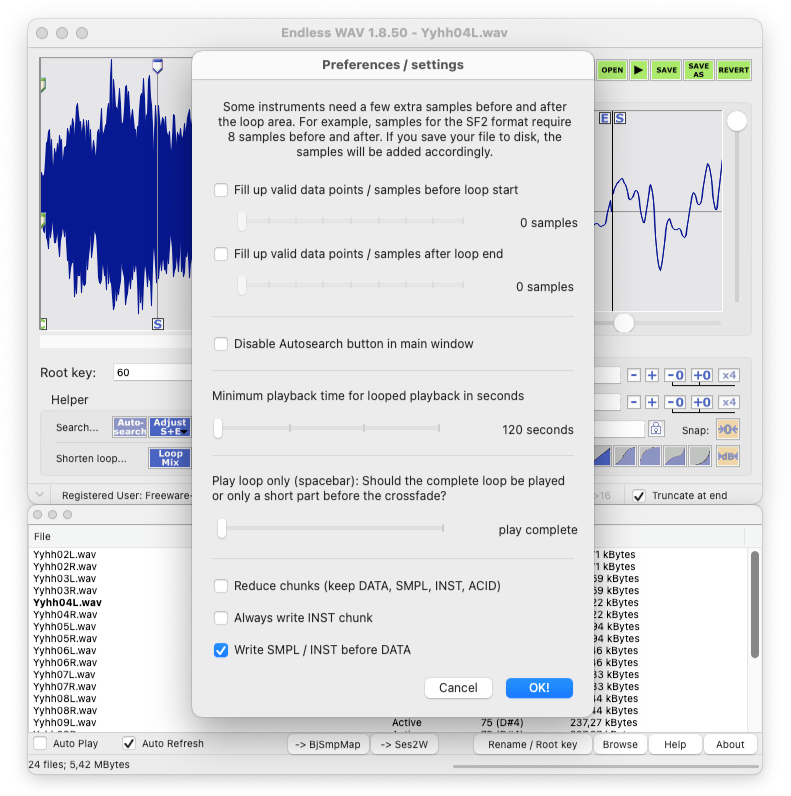Confirm preferences with OK! button
Viewport: 791px width, 796px height.
(x=539, y=688)
